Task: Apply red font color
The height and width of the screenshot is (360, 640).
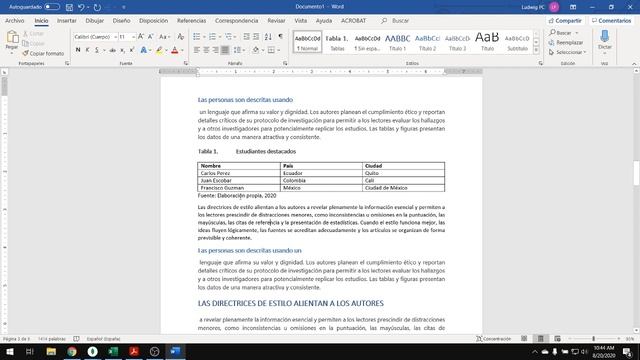Action: (x=175, y=50)
